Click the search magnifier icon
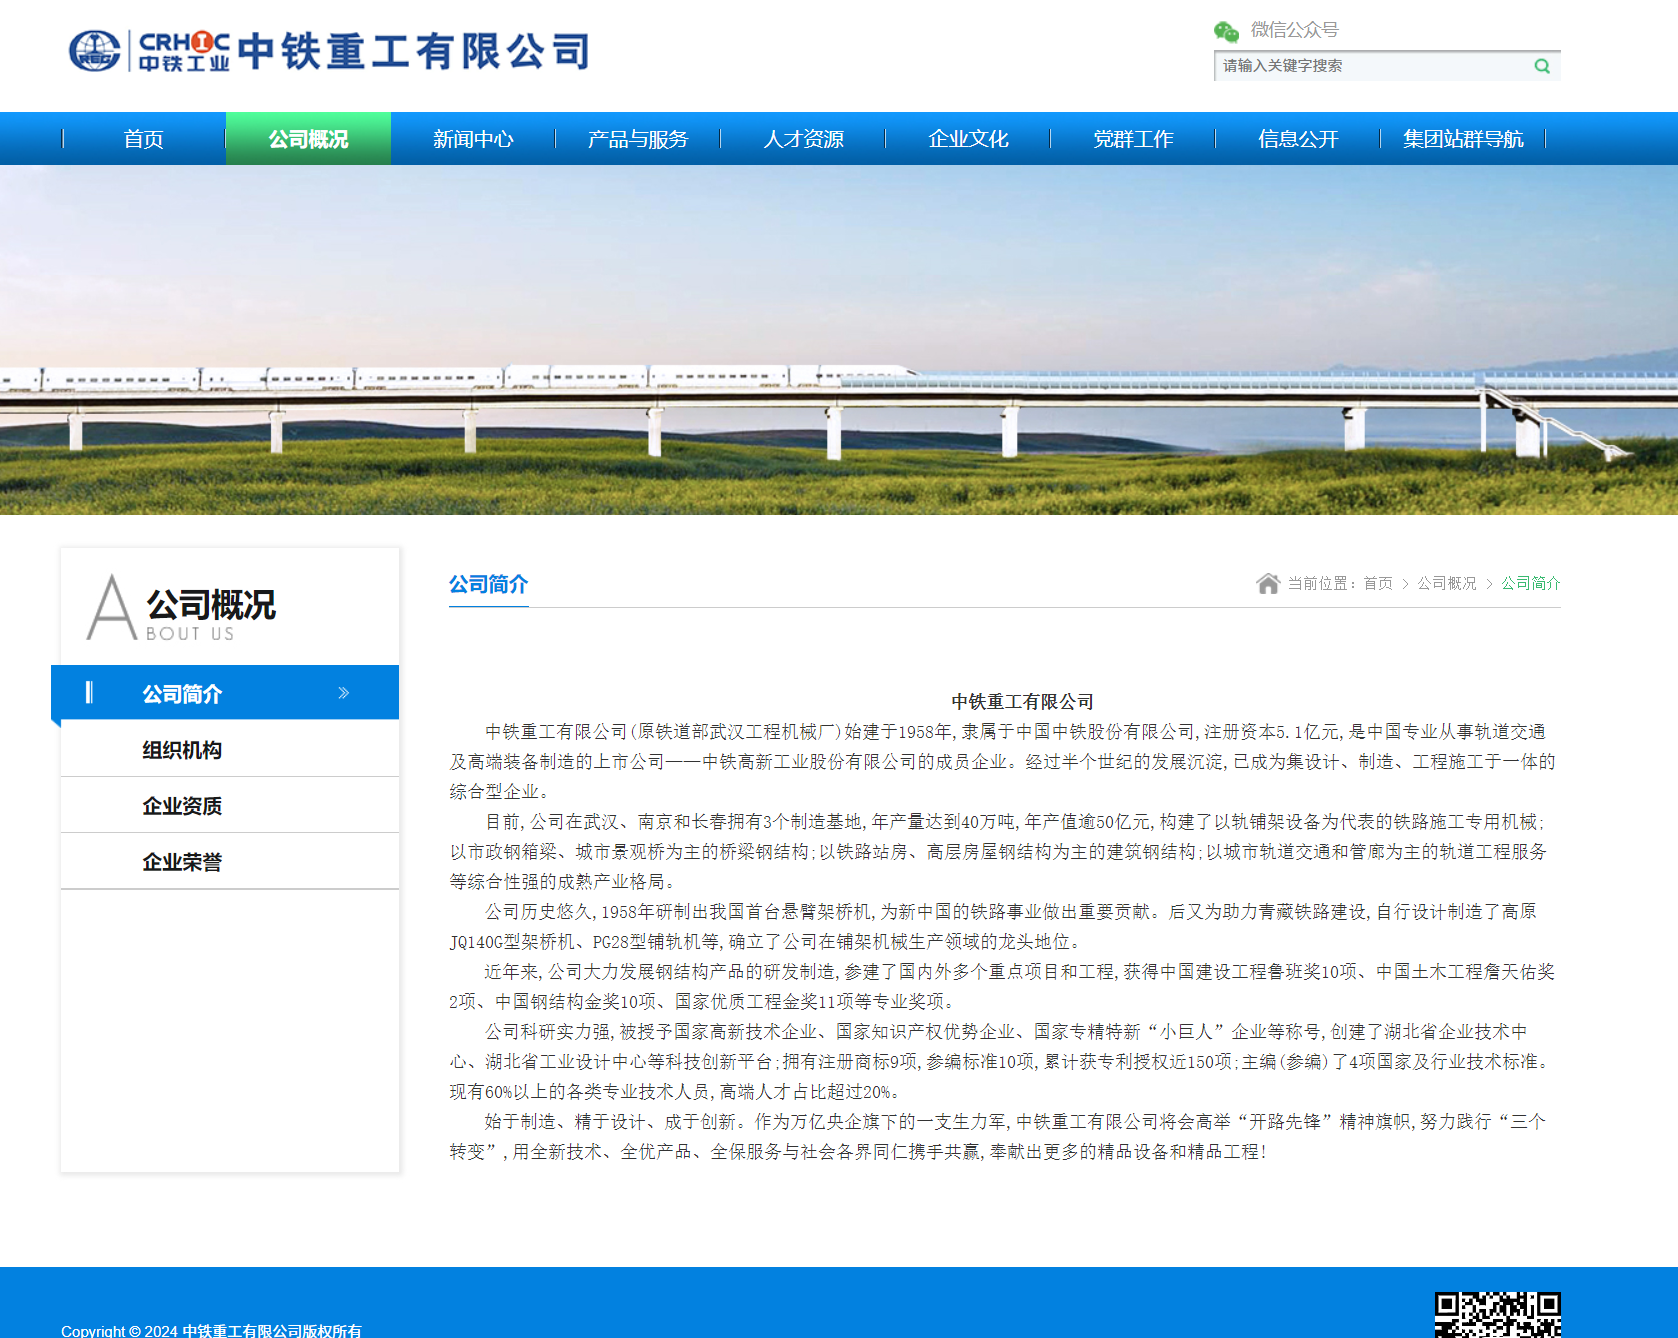Screen dimensions: 1678x1338 click(x=1542, y=66)
